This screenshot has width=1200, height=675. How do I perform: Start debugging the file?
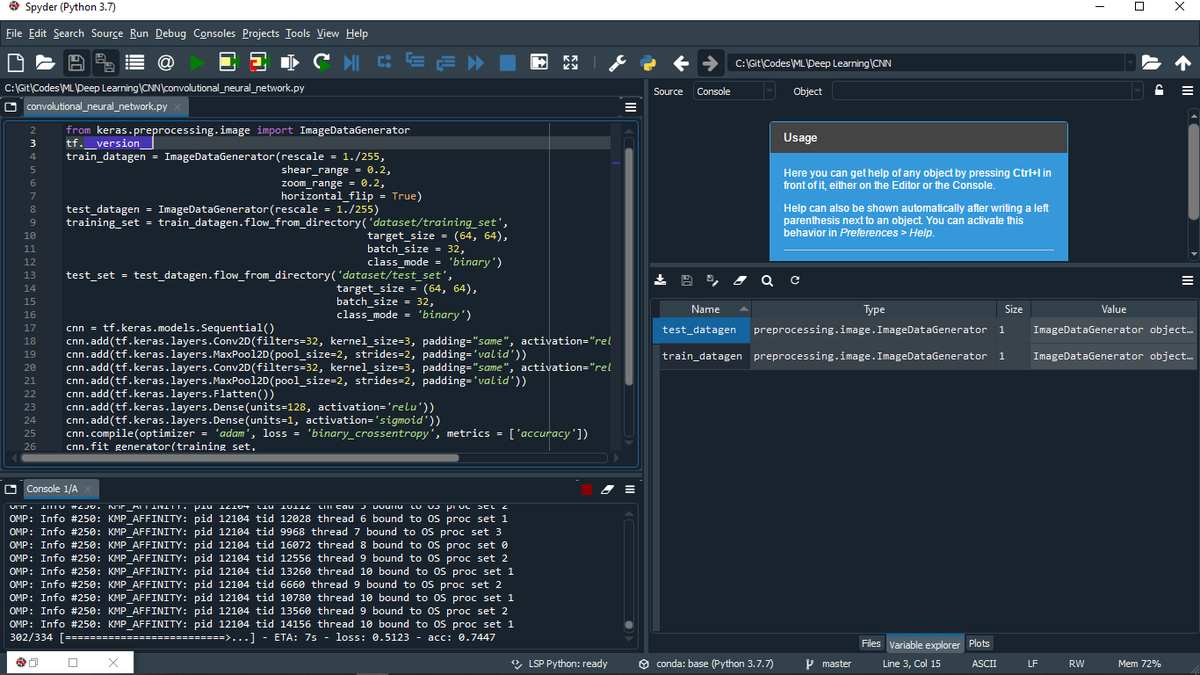[x=352, y=62]
